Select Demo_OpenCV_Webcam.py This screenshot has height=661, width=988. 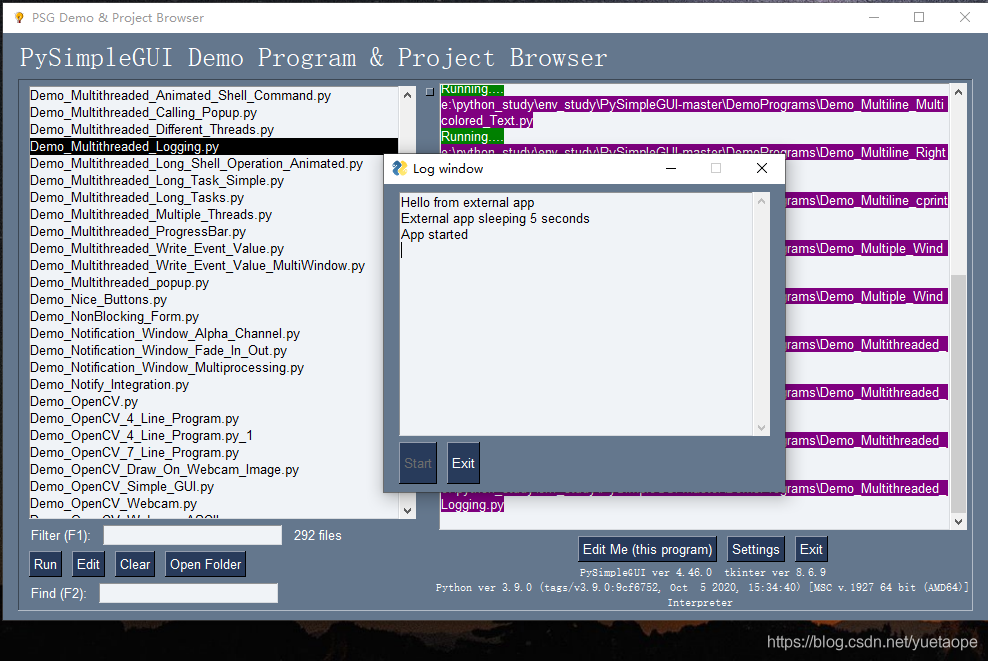point(214,504)
